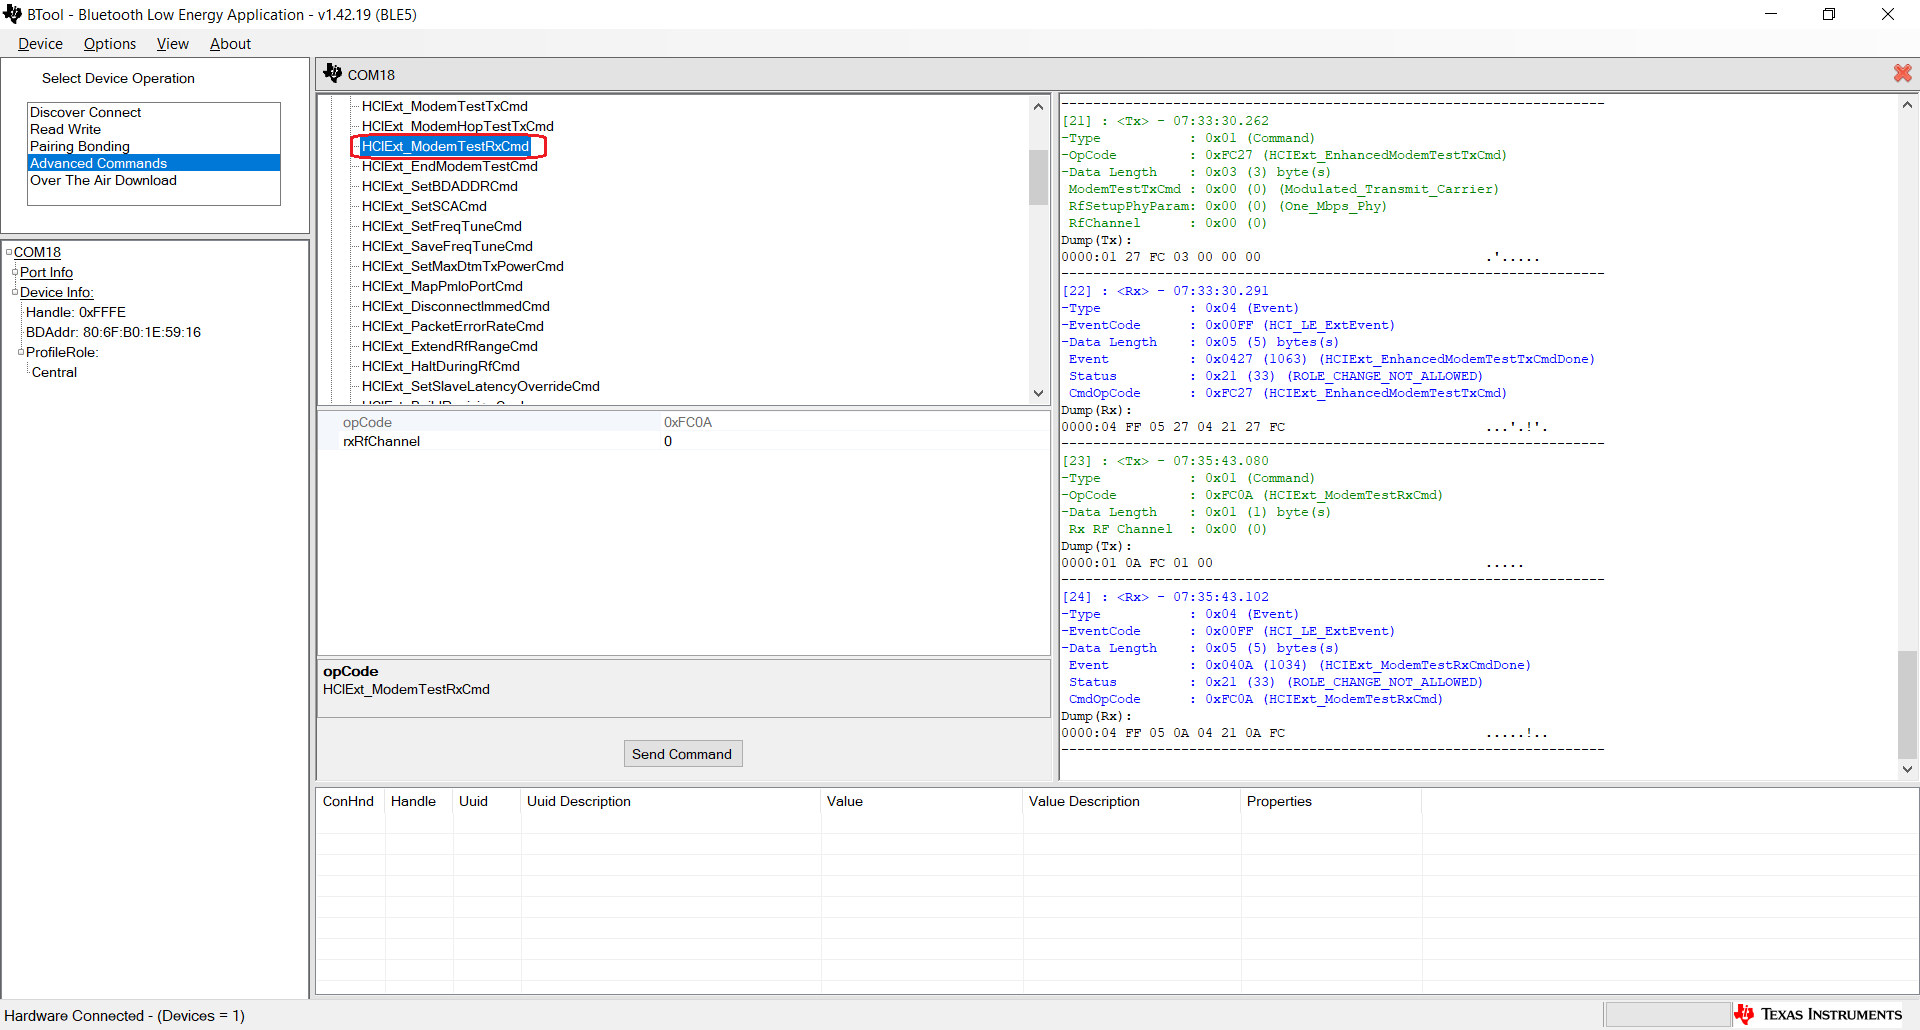
Task: Select Over The Air Download operation
Action: 103,181
